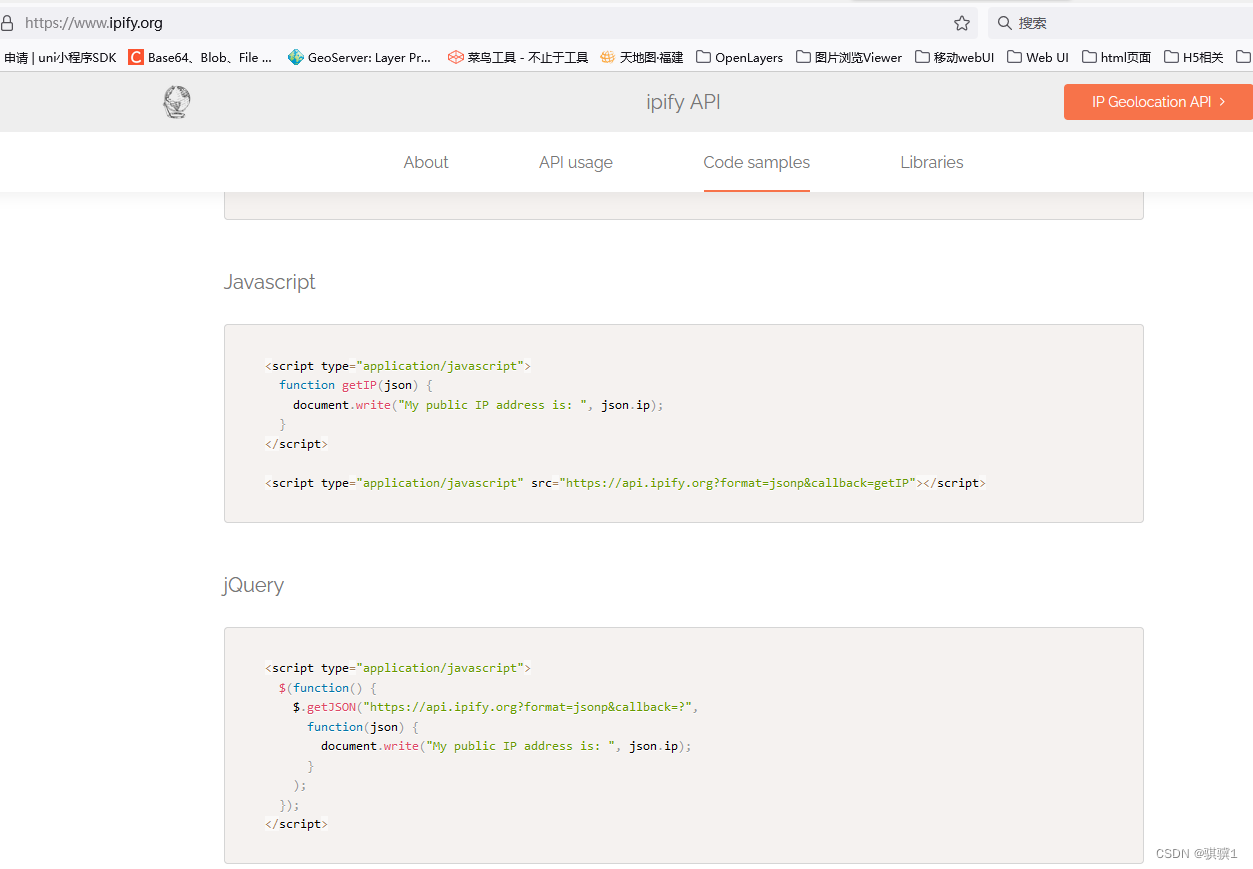
Task: Click the Javascript heading
Action: click(270, 282)
